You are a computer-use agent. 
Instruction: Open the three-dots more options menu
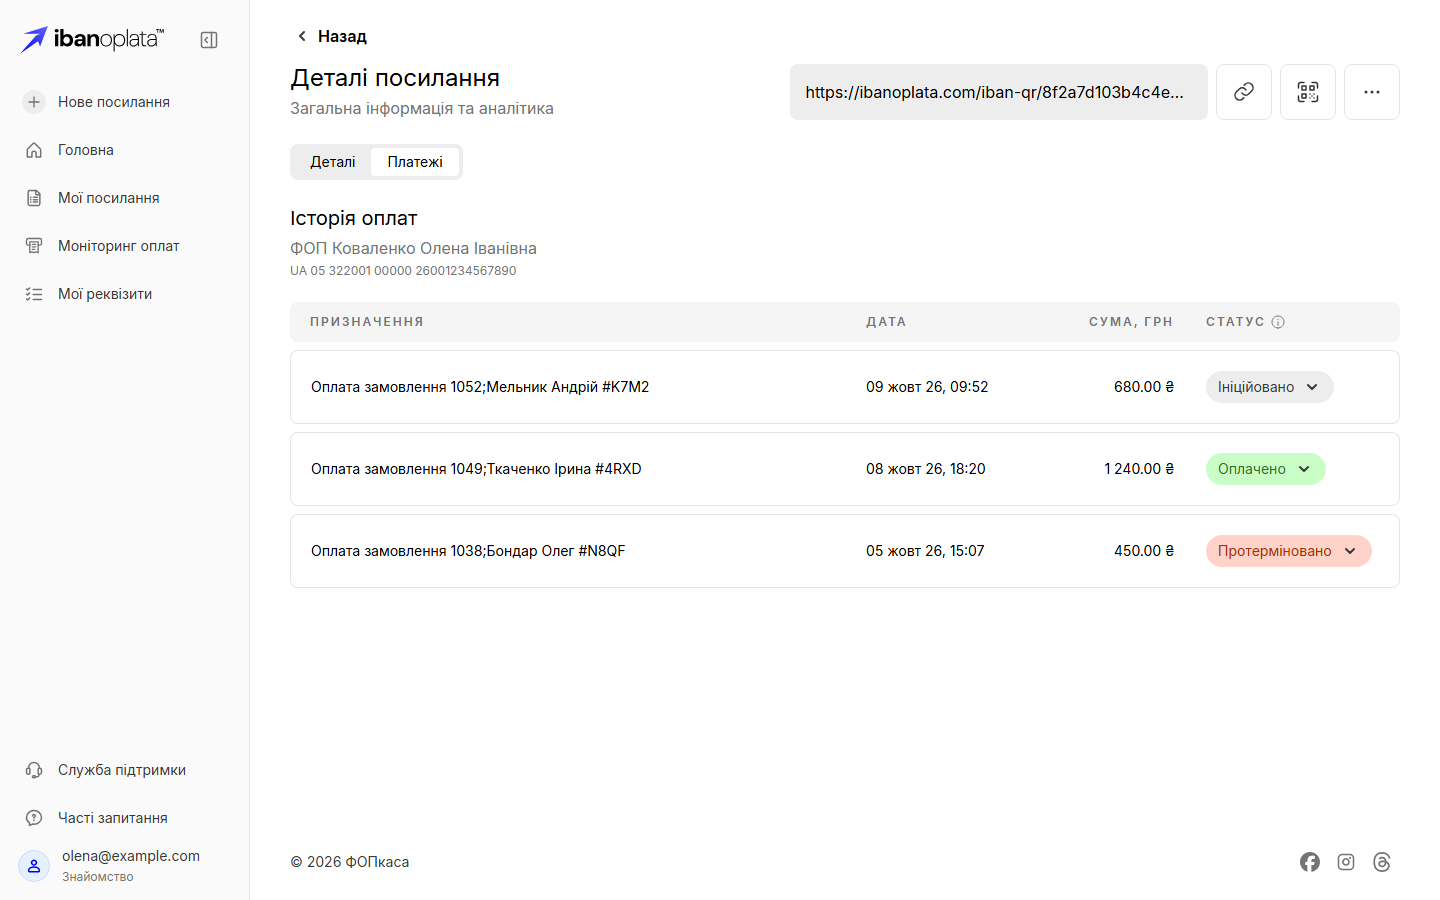[x=1372, y=92]
